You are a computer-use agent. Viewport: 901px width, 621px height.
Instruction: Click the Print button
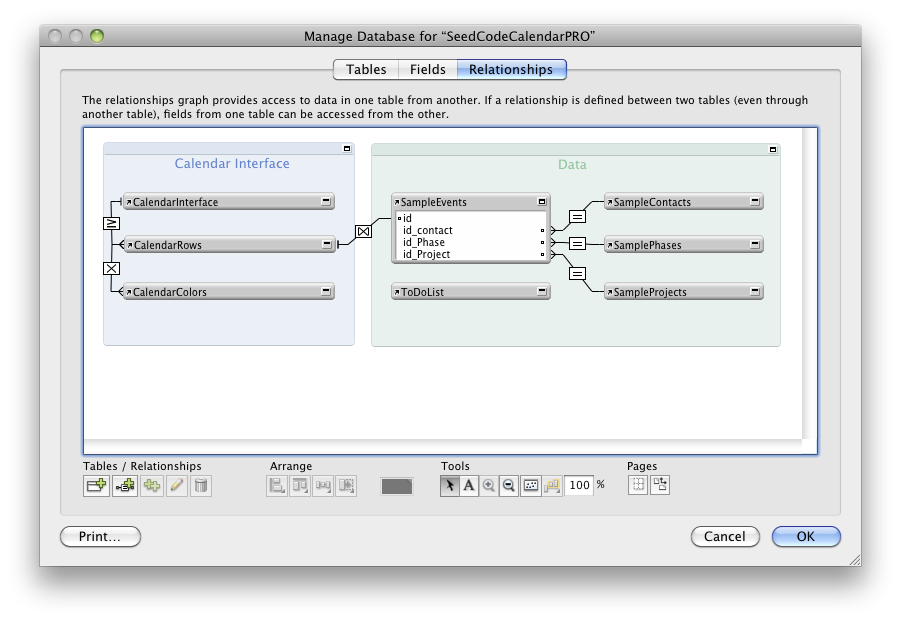tap(100, 537)
